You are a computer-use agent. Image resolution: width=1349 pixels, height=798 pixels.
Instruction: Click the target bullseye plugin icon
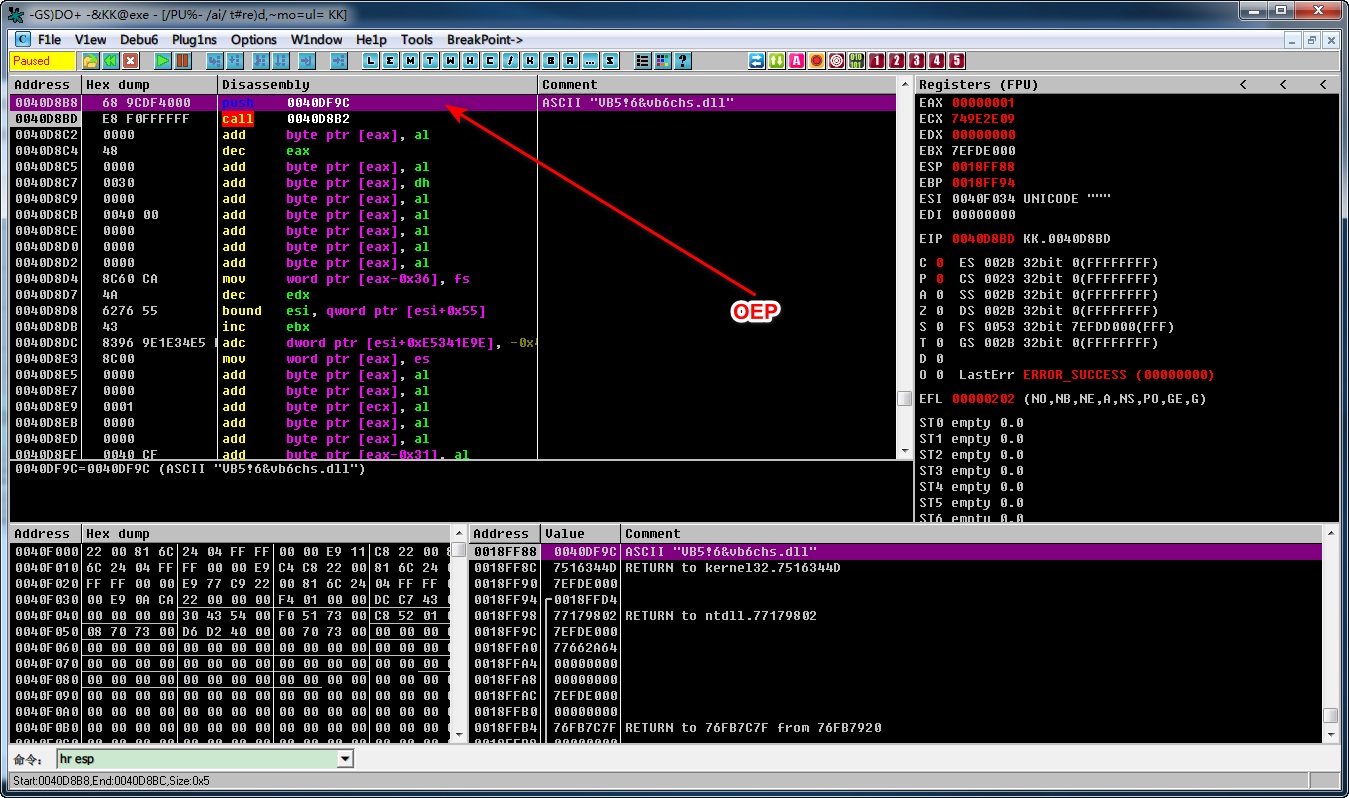coord(837,61)
